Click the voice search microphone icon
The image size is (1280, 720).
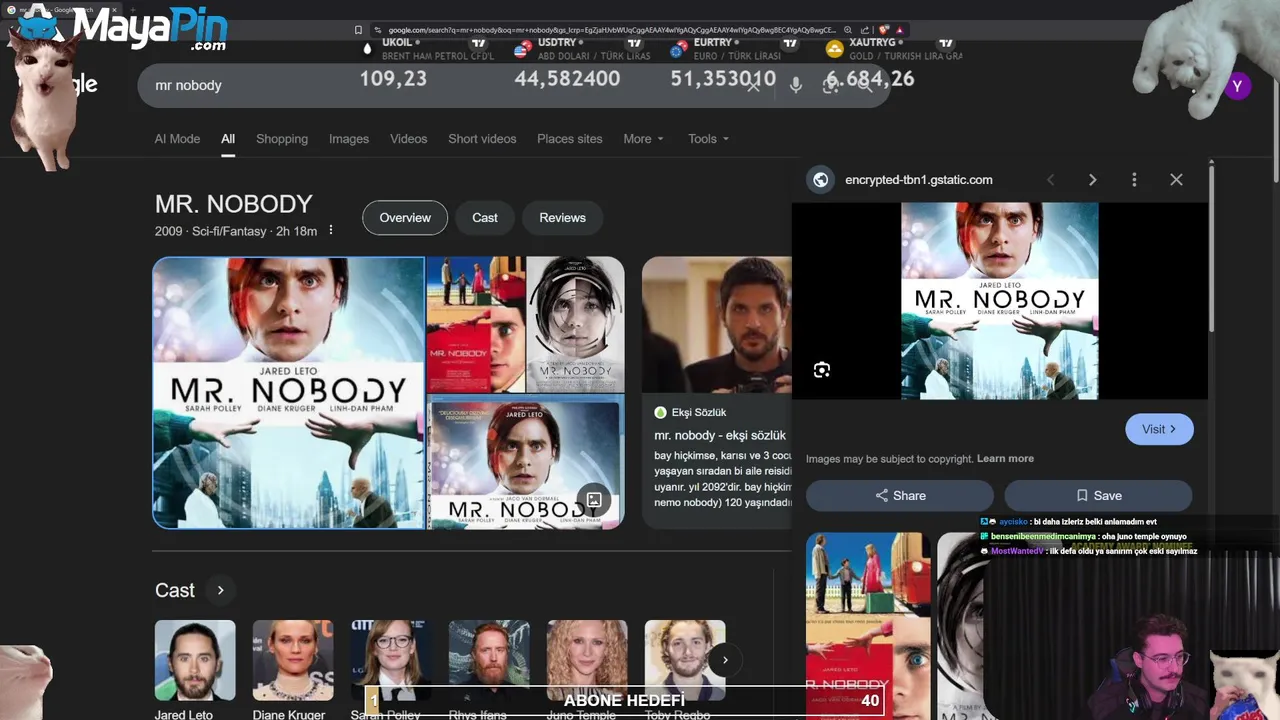coord(796,85)
